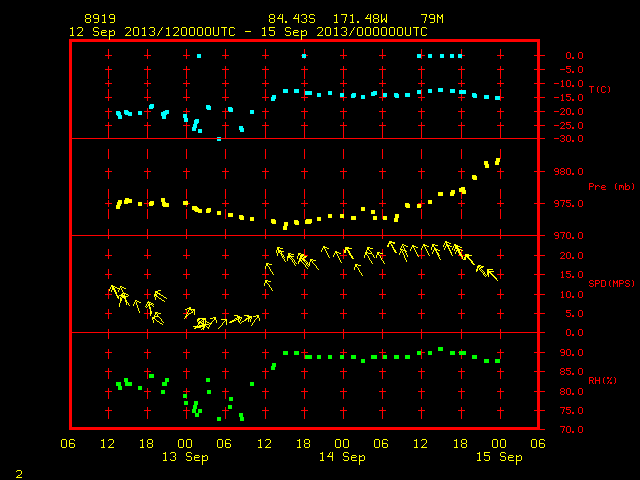Click the T(C) temperature axis label

tap(600, 89)
